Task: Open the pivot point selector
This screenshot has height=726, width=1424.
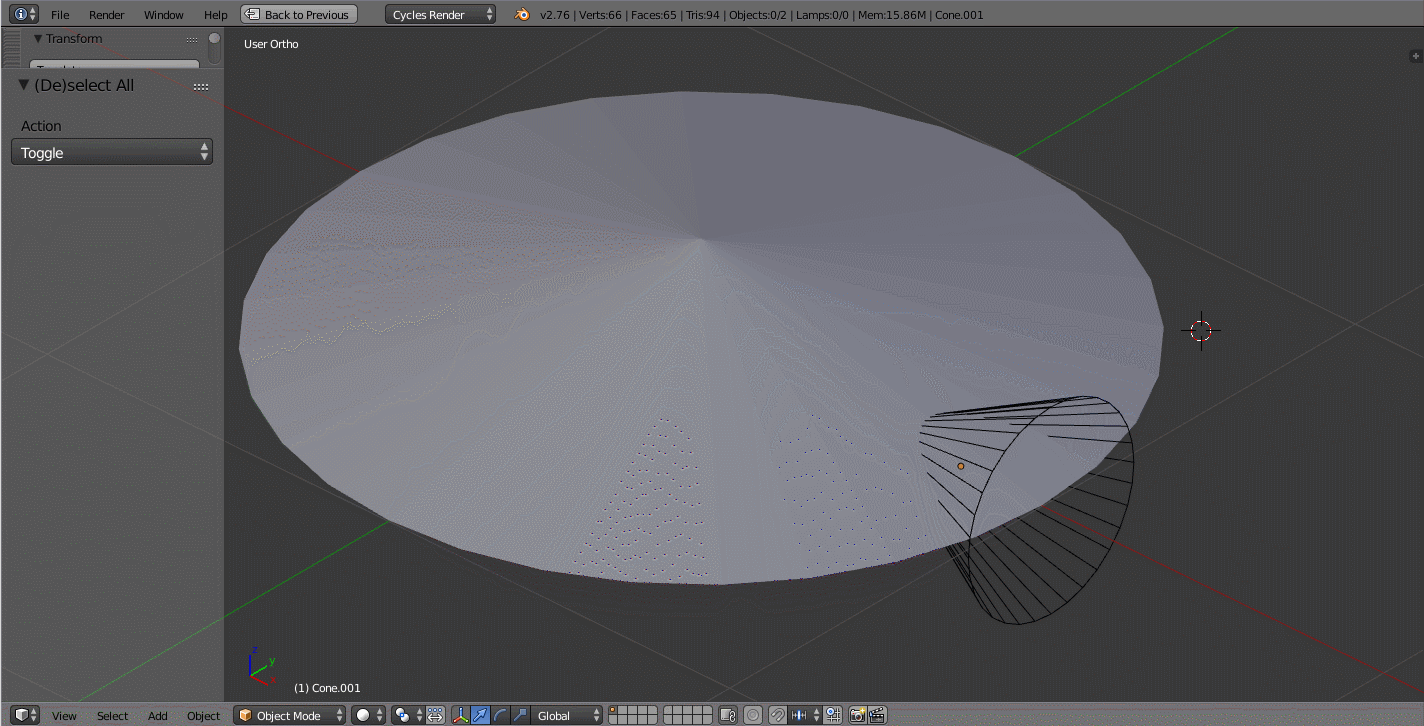Action: click(x=408, y=715)
